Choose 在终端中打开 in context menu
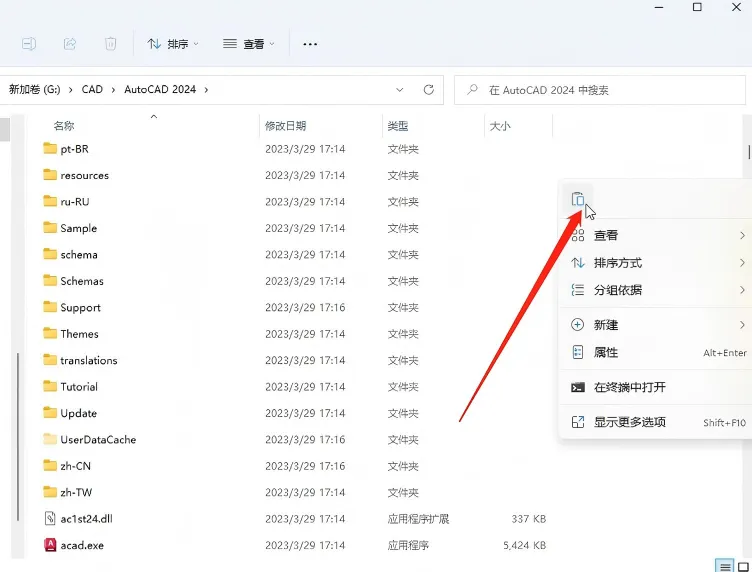The width and height of the screenshot is (752, 572). (657, 387)
